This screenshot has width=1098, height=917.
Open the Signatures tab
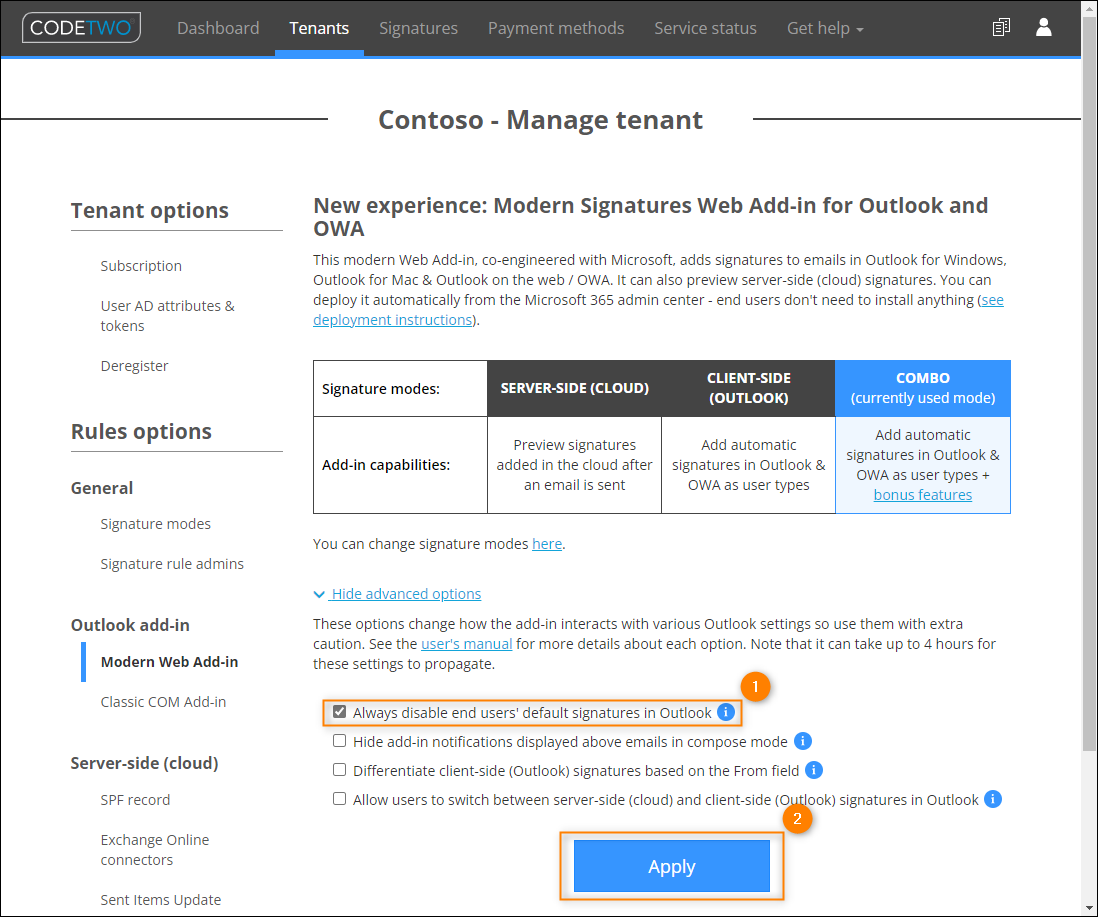tap(418, 28)
